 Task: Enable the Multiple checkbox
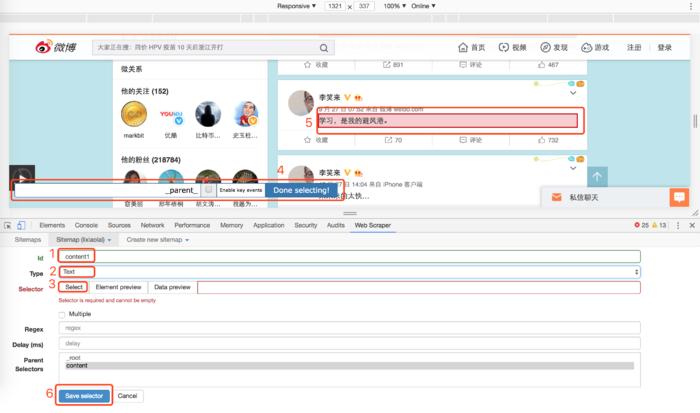click(62, 314)
